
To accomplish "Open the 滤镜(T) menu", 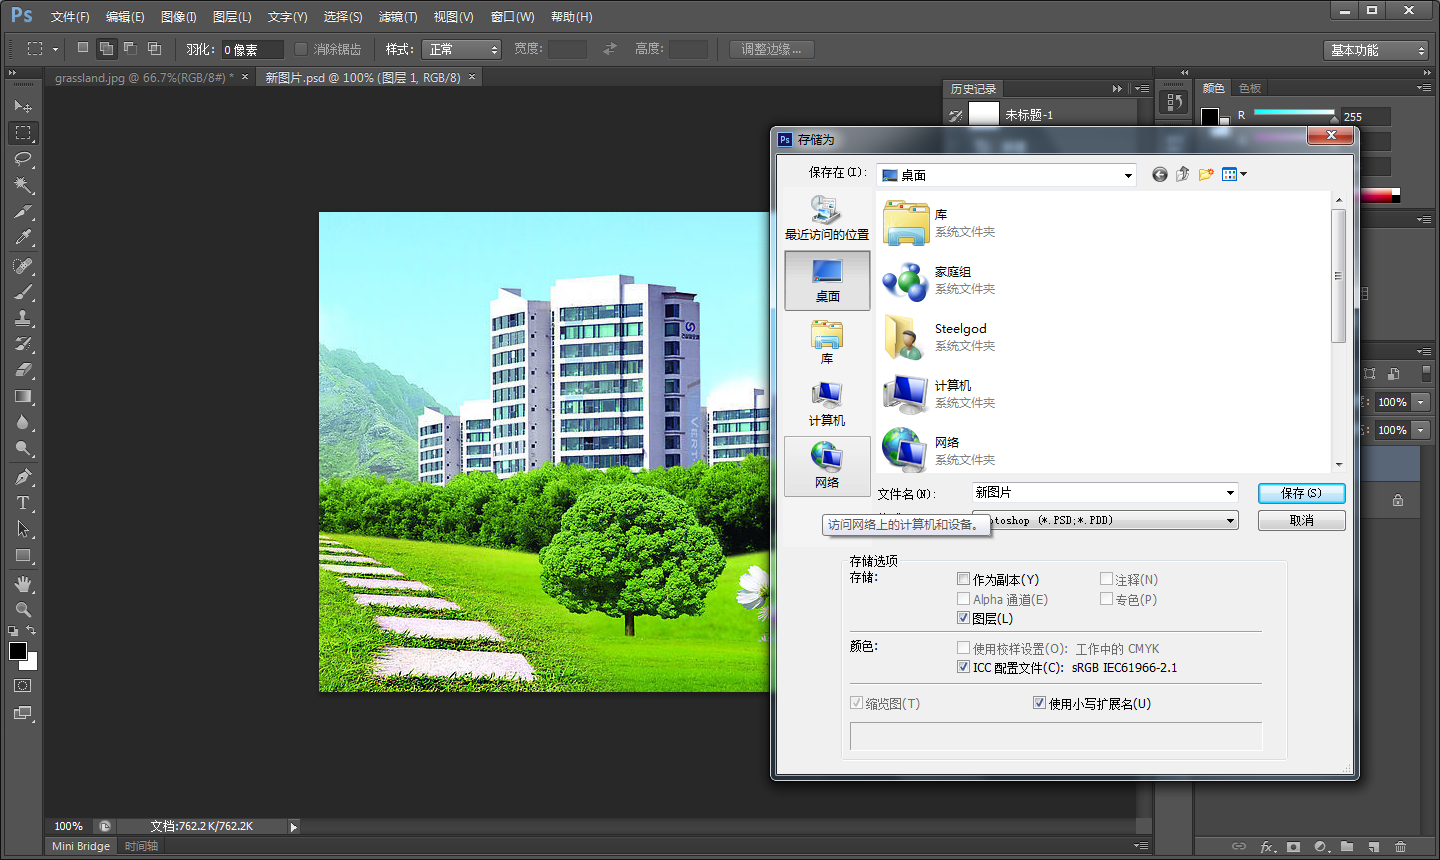I will click(398, 17).
